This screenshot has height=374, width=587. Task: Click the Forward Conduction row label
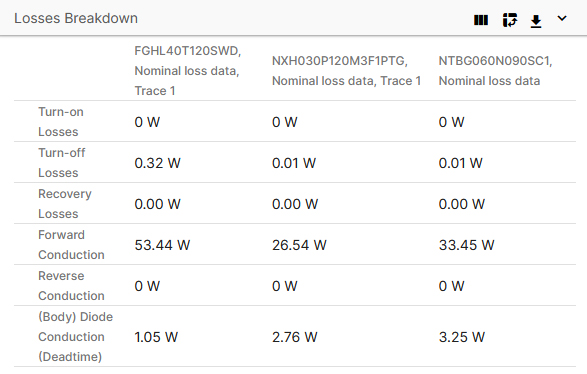71,244
